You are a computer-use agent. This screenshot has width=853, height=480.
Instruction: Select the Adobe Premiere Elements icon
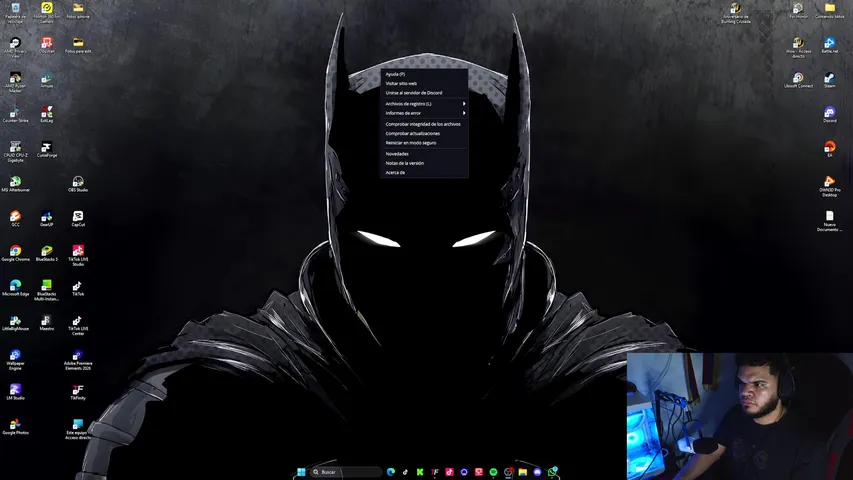tap(78, 360)
